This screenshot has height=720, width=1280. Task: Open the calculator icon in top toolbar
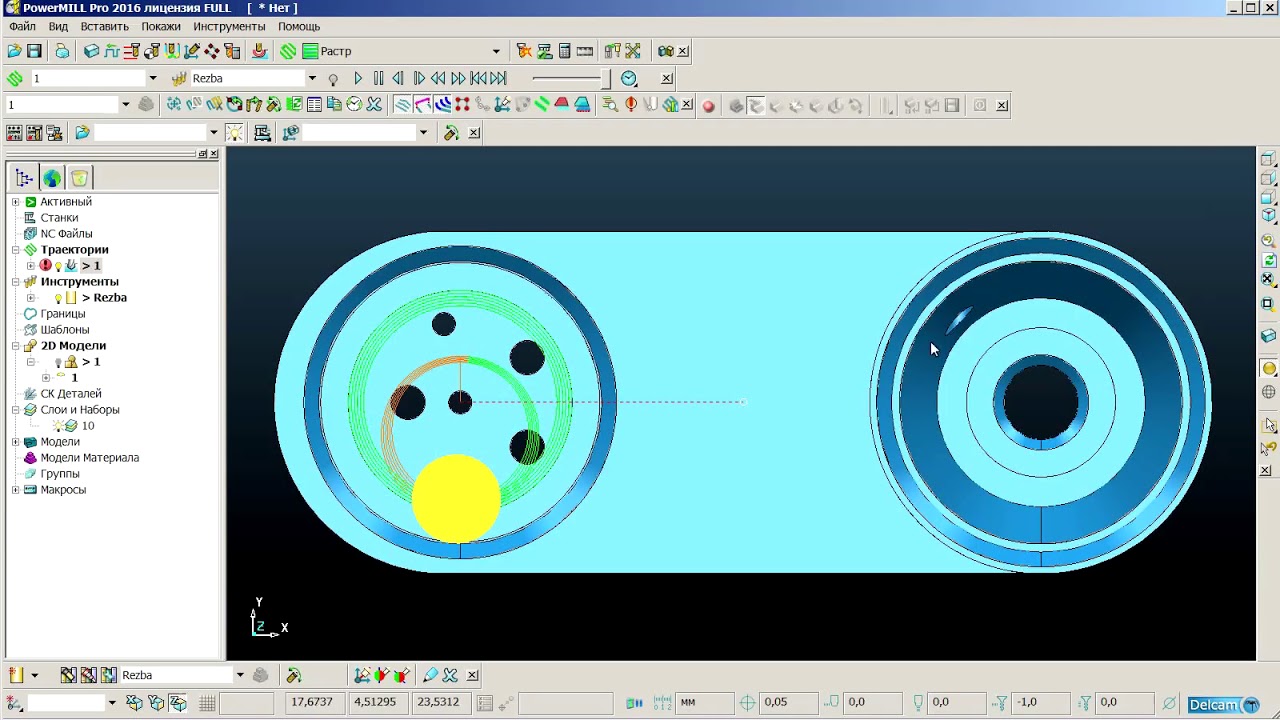point(564,51)
